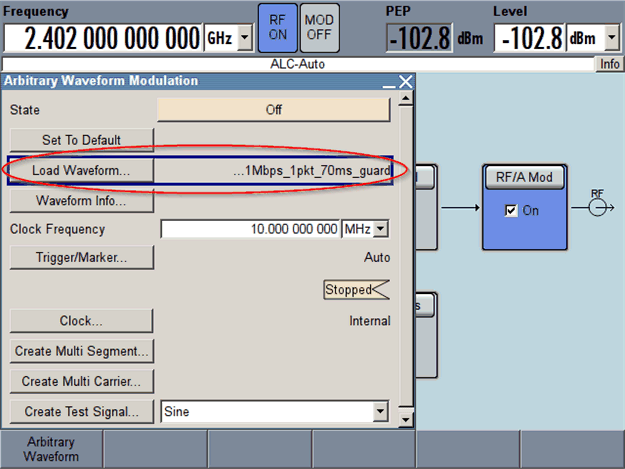Screen dimensions: 625x469
Task: Click Create Multi Carrier button
Action: (81, 381)
